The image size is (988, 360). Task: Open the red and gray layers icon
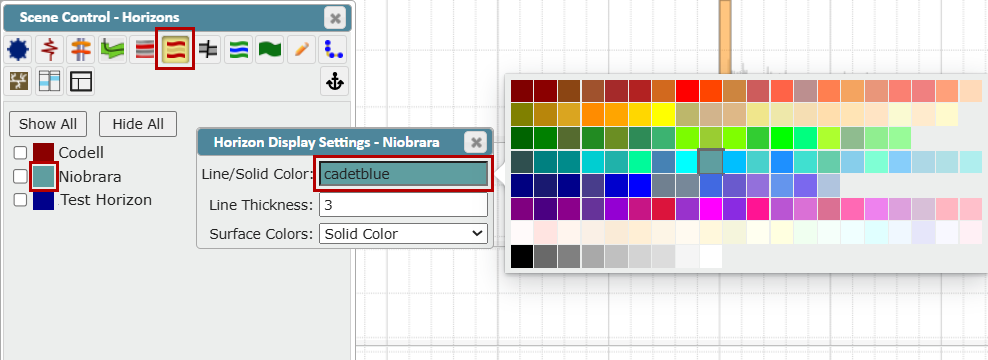144,49
